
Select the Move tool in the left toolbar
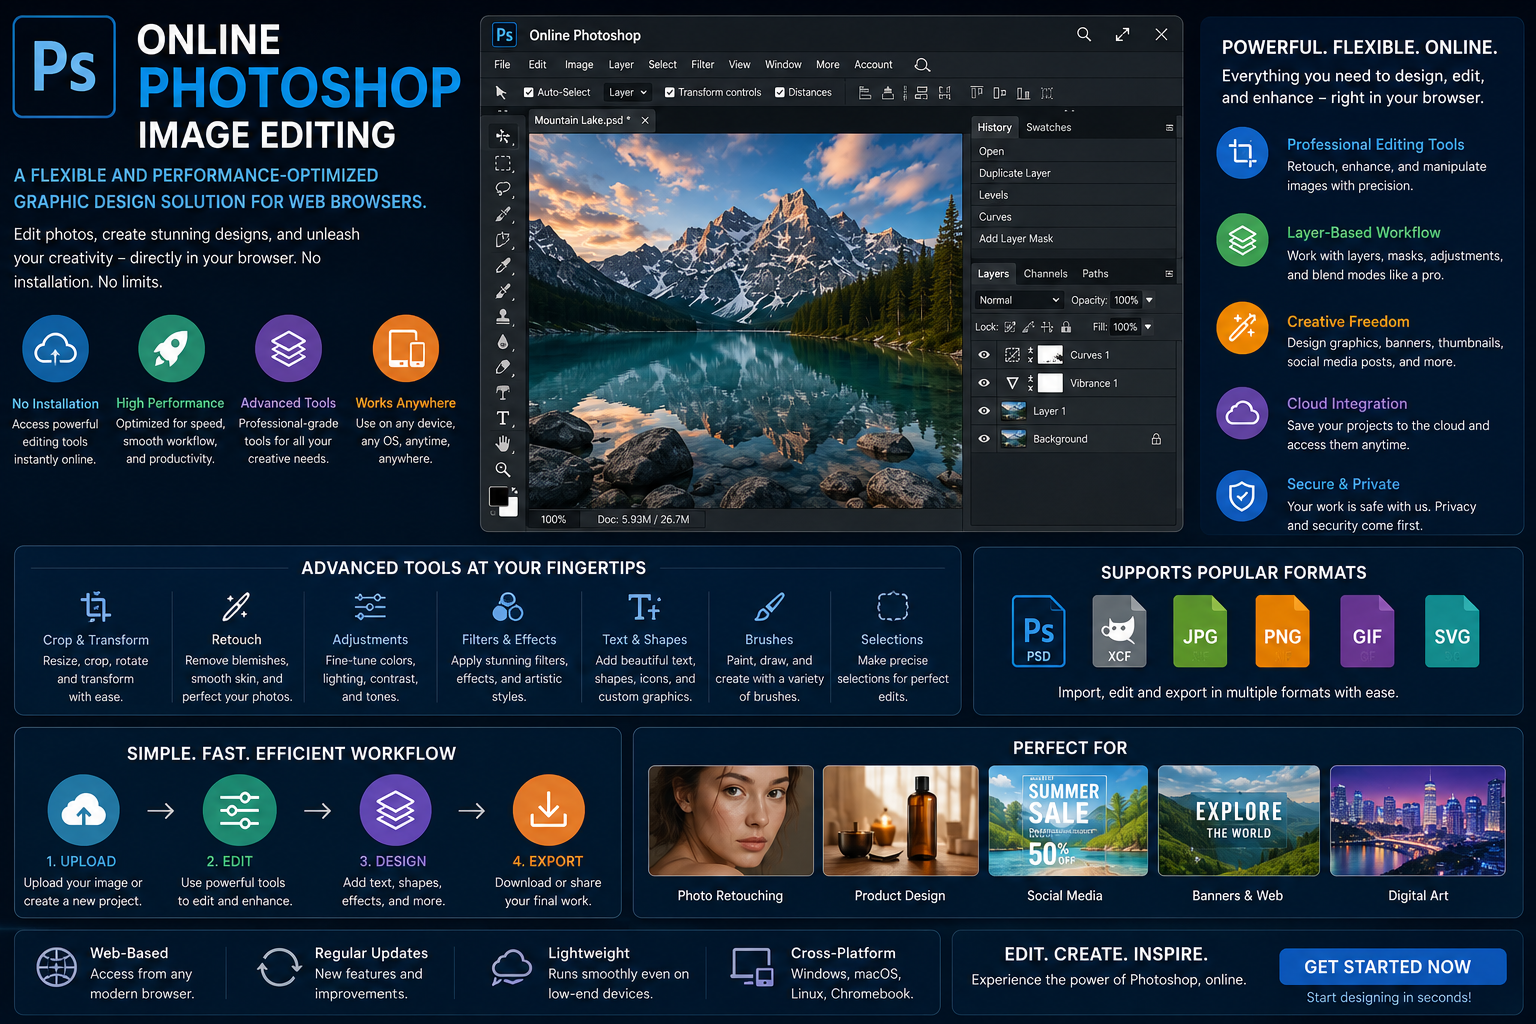(x=503, y=136)
